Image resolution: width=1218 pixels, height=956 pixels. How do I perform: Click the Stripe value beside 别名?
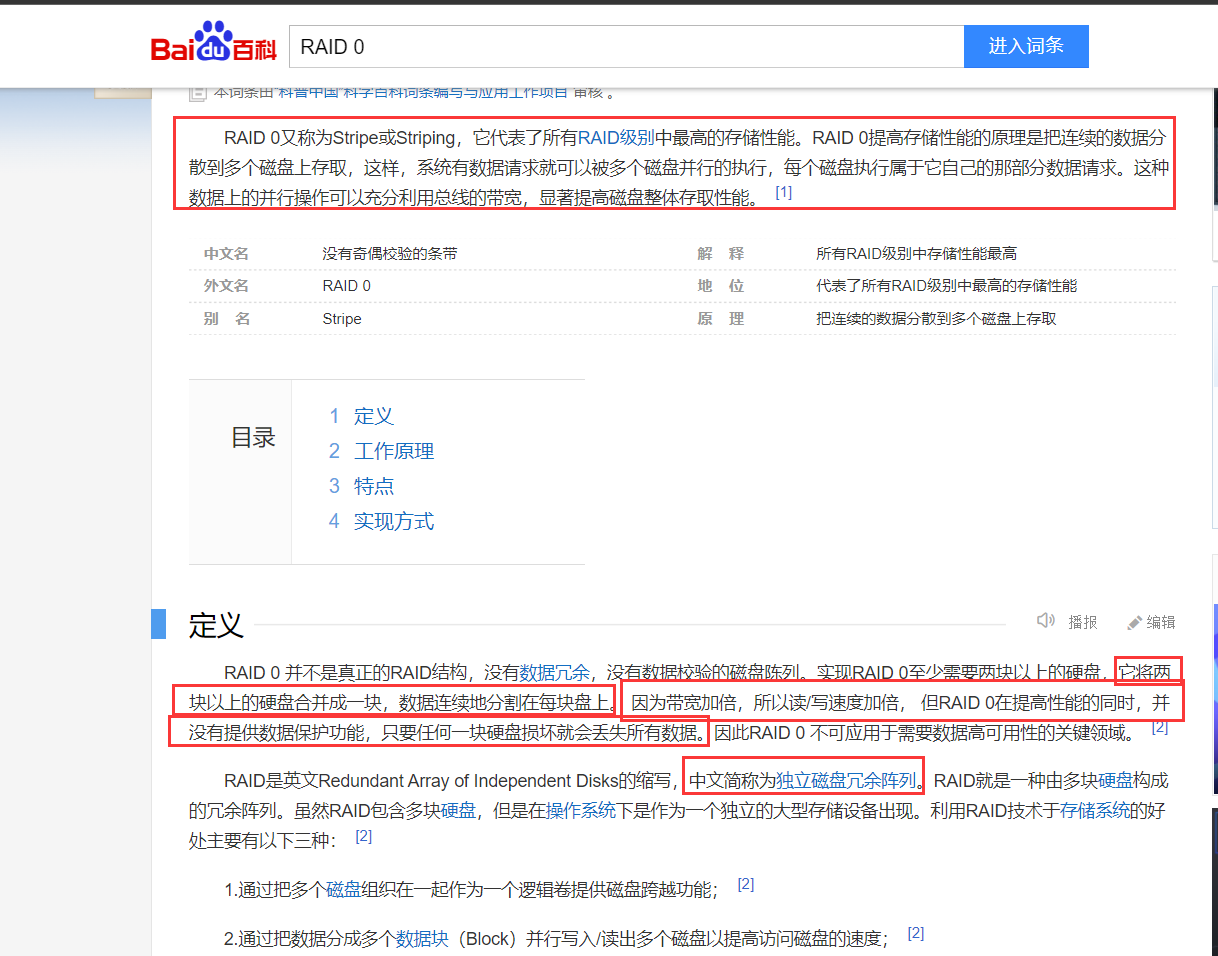tap(342, 319)
